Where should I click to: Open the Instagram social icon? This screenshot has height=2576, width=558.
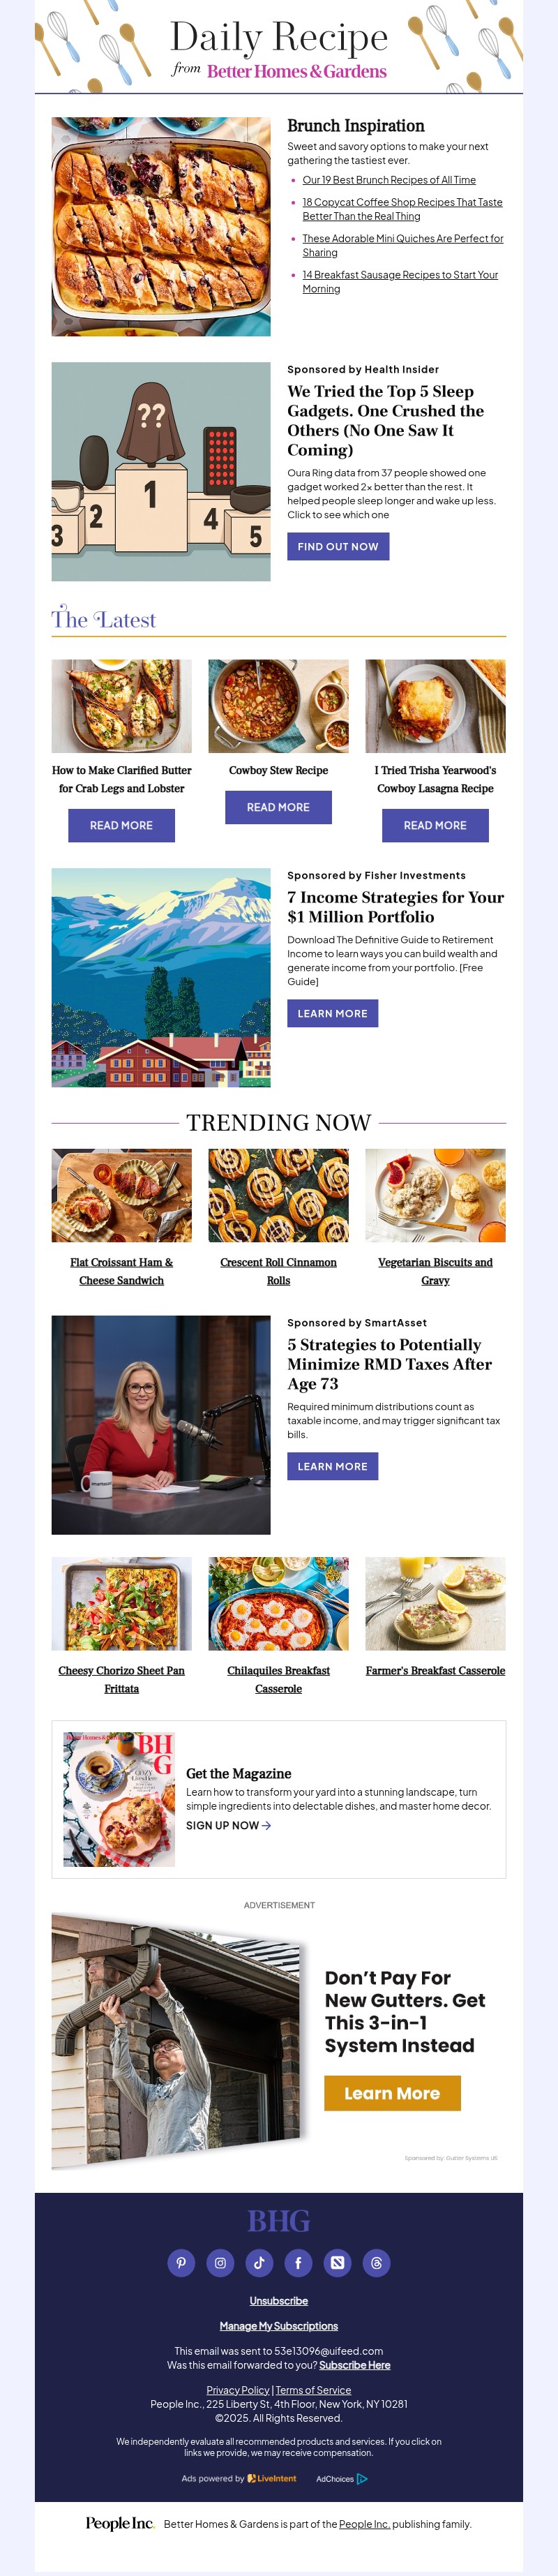tap(220, 2263)
